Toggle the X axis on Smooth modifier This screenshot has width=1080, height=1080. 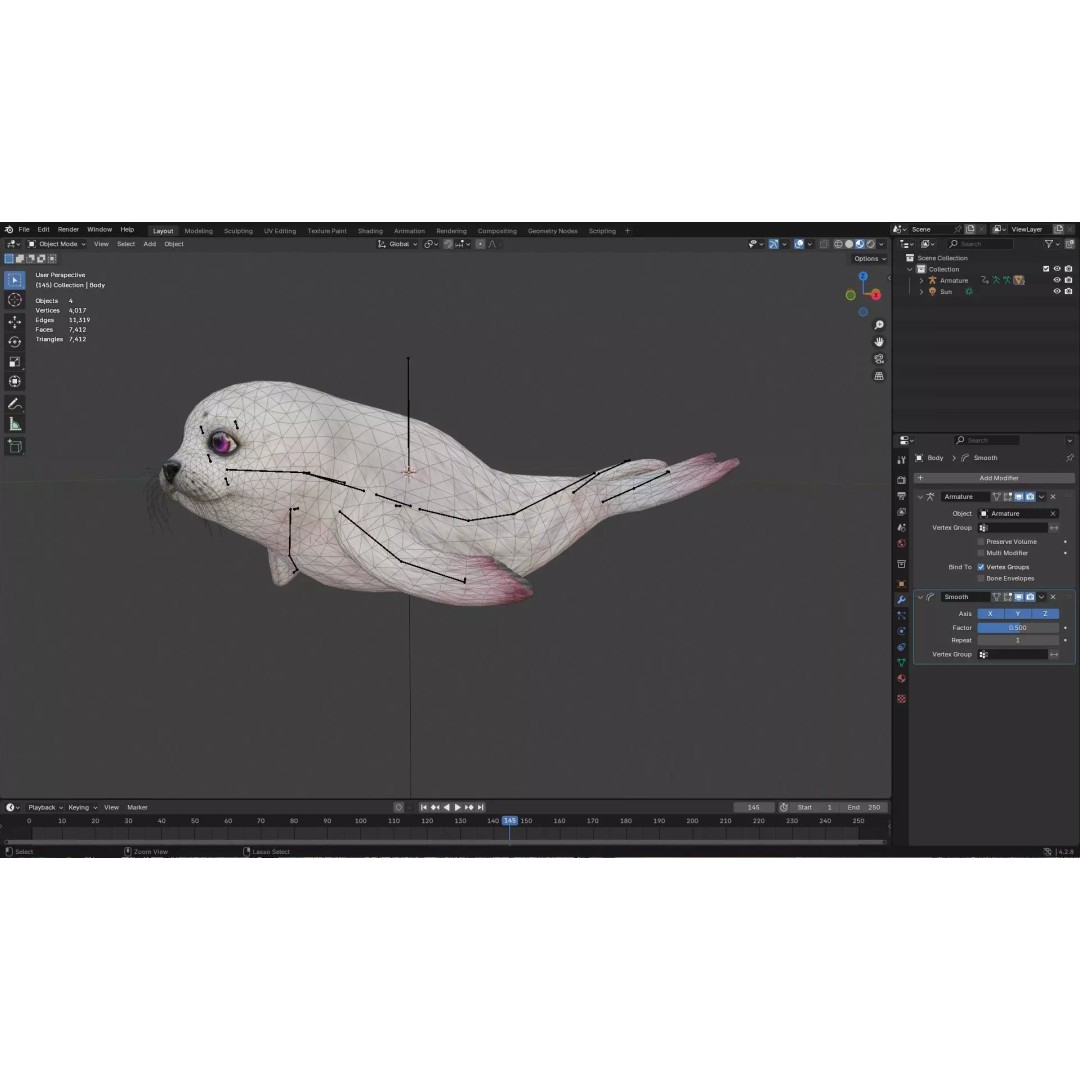click(x=990, y=614)
